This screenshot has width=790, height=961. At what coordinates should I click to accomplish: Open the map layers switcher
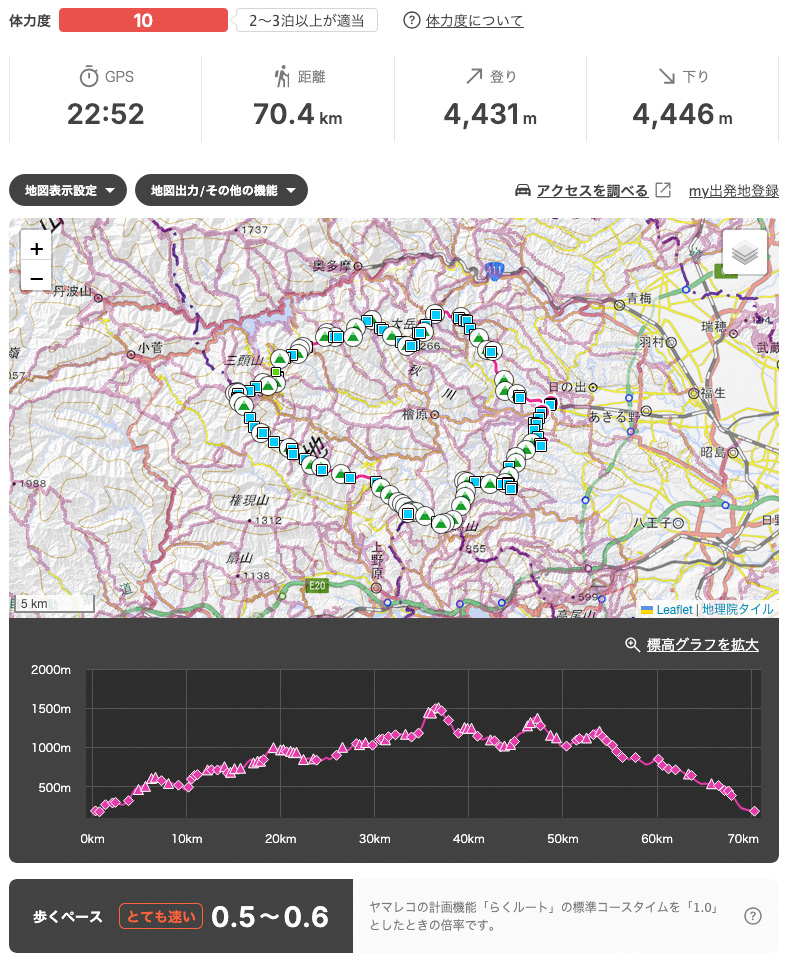pos(744,253)
